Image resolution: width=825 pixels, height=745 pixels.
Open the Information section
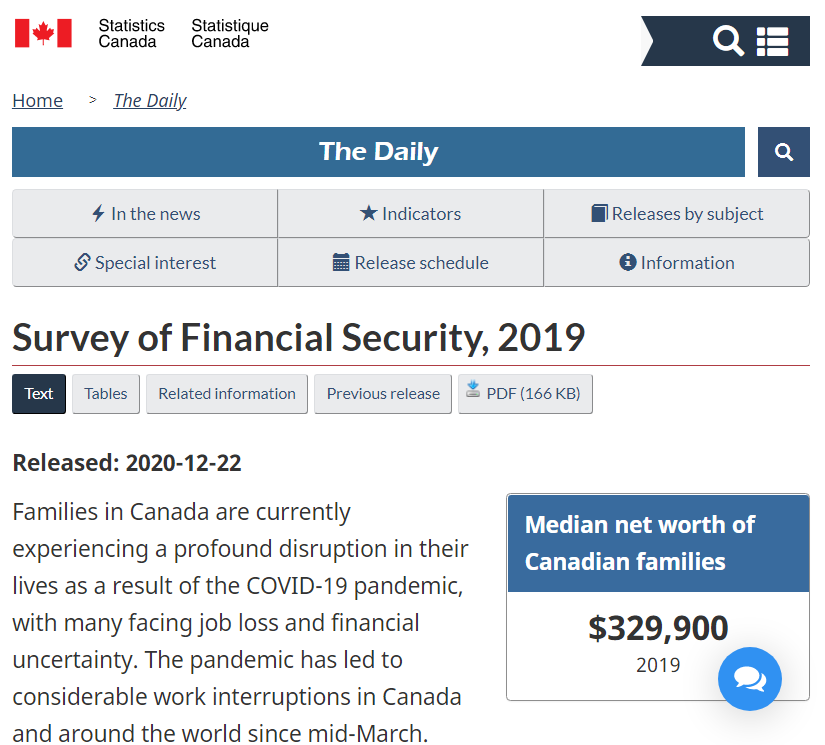[x=677, y=263]
